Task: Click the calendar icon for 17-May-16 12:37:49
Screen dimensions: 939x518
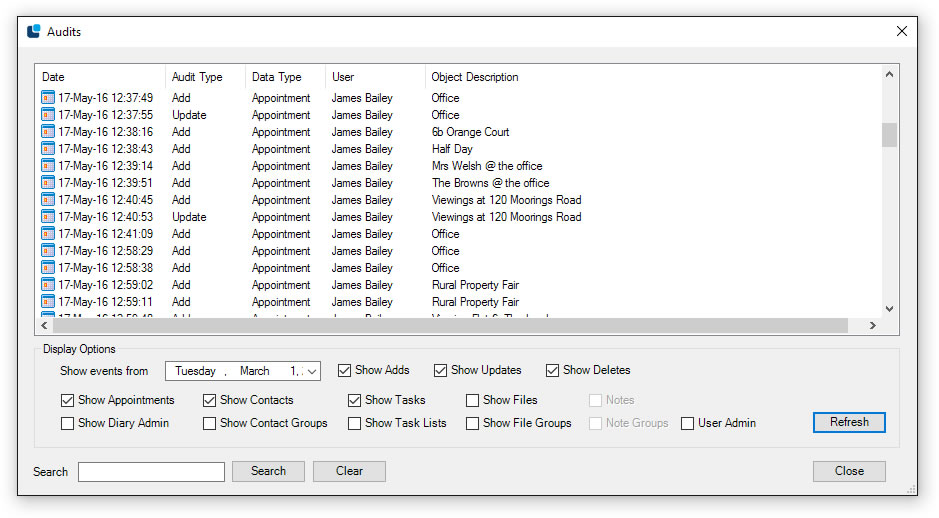Action: coord(48,98)
